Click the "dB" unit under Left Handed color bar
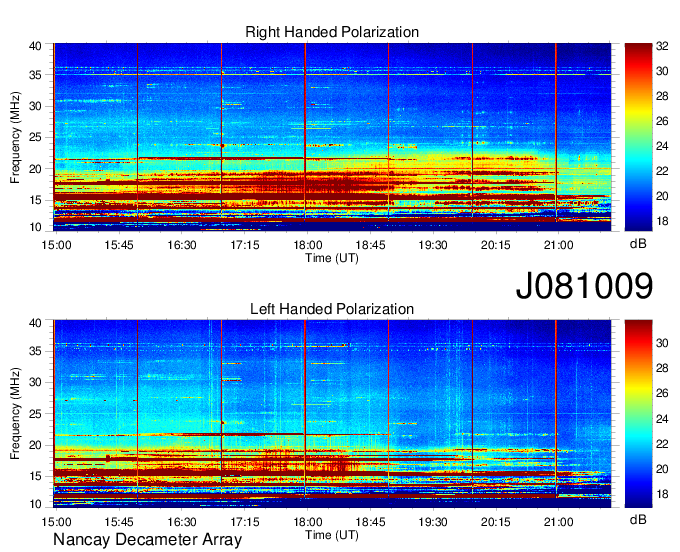Screen dimensions: 680x552 [x=638, y=520]
